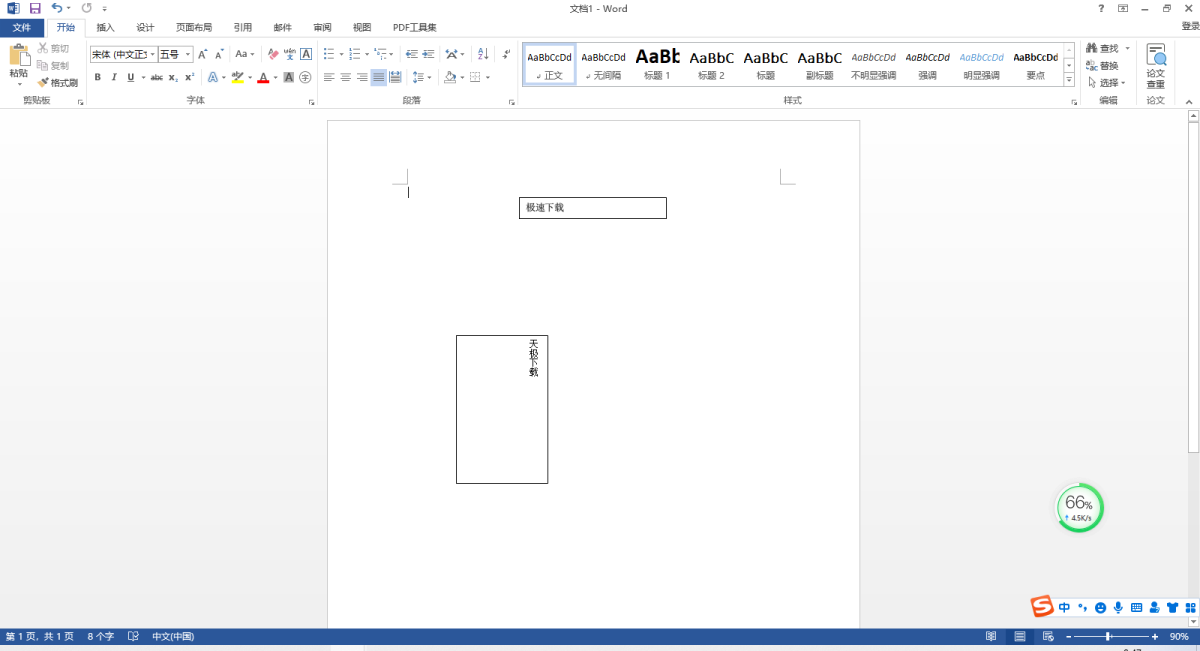Click the clear formatting eraser icon

pyautogui.click(x=273, y=54)
